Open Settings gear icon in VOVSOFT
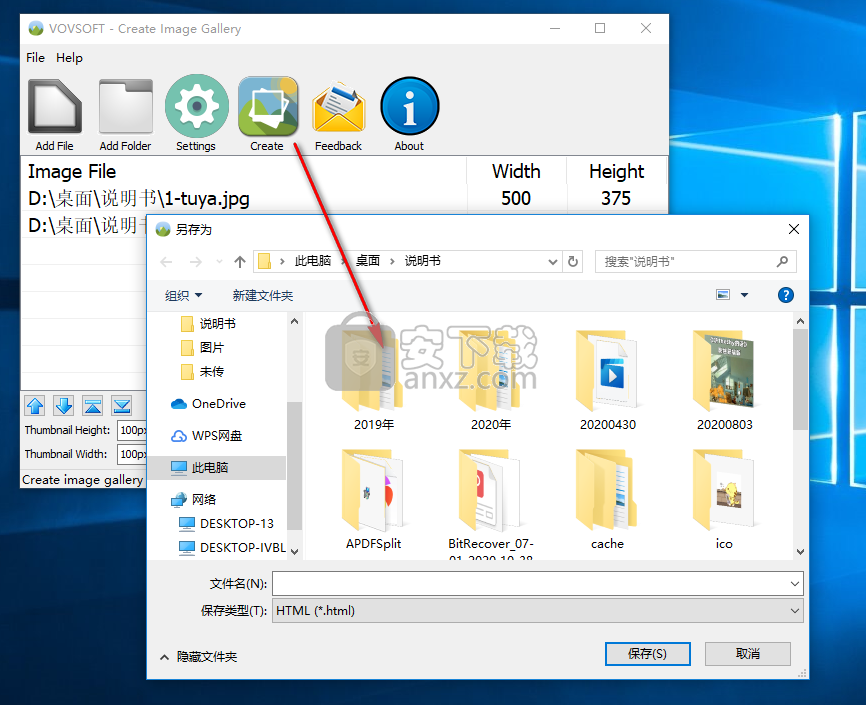The width and height of the screenshot is (866, 705). pos(196,106)
